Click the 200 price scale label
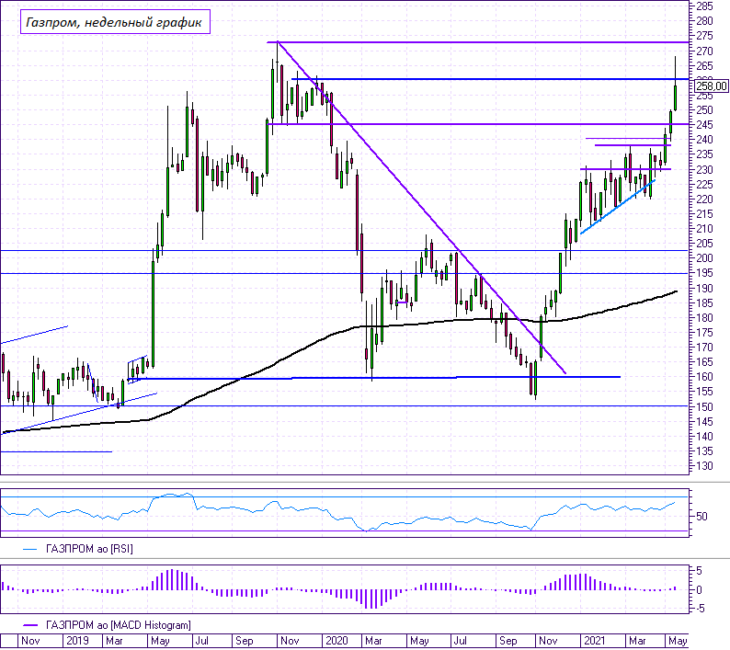The width and height of the screenshot is (730, 650). (704, 258)
